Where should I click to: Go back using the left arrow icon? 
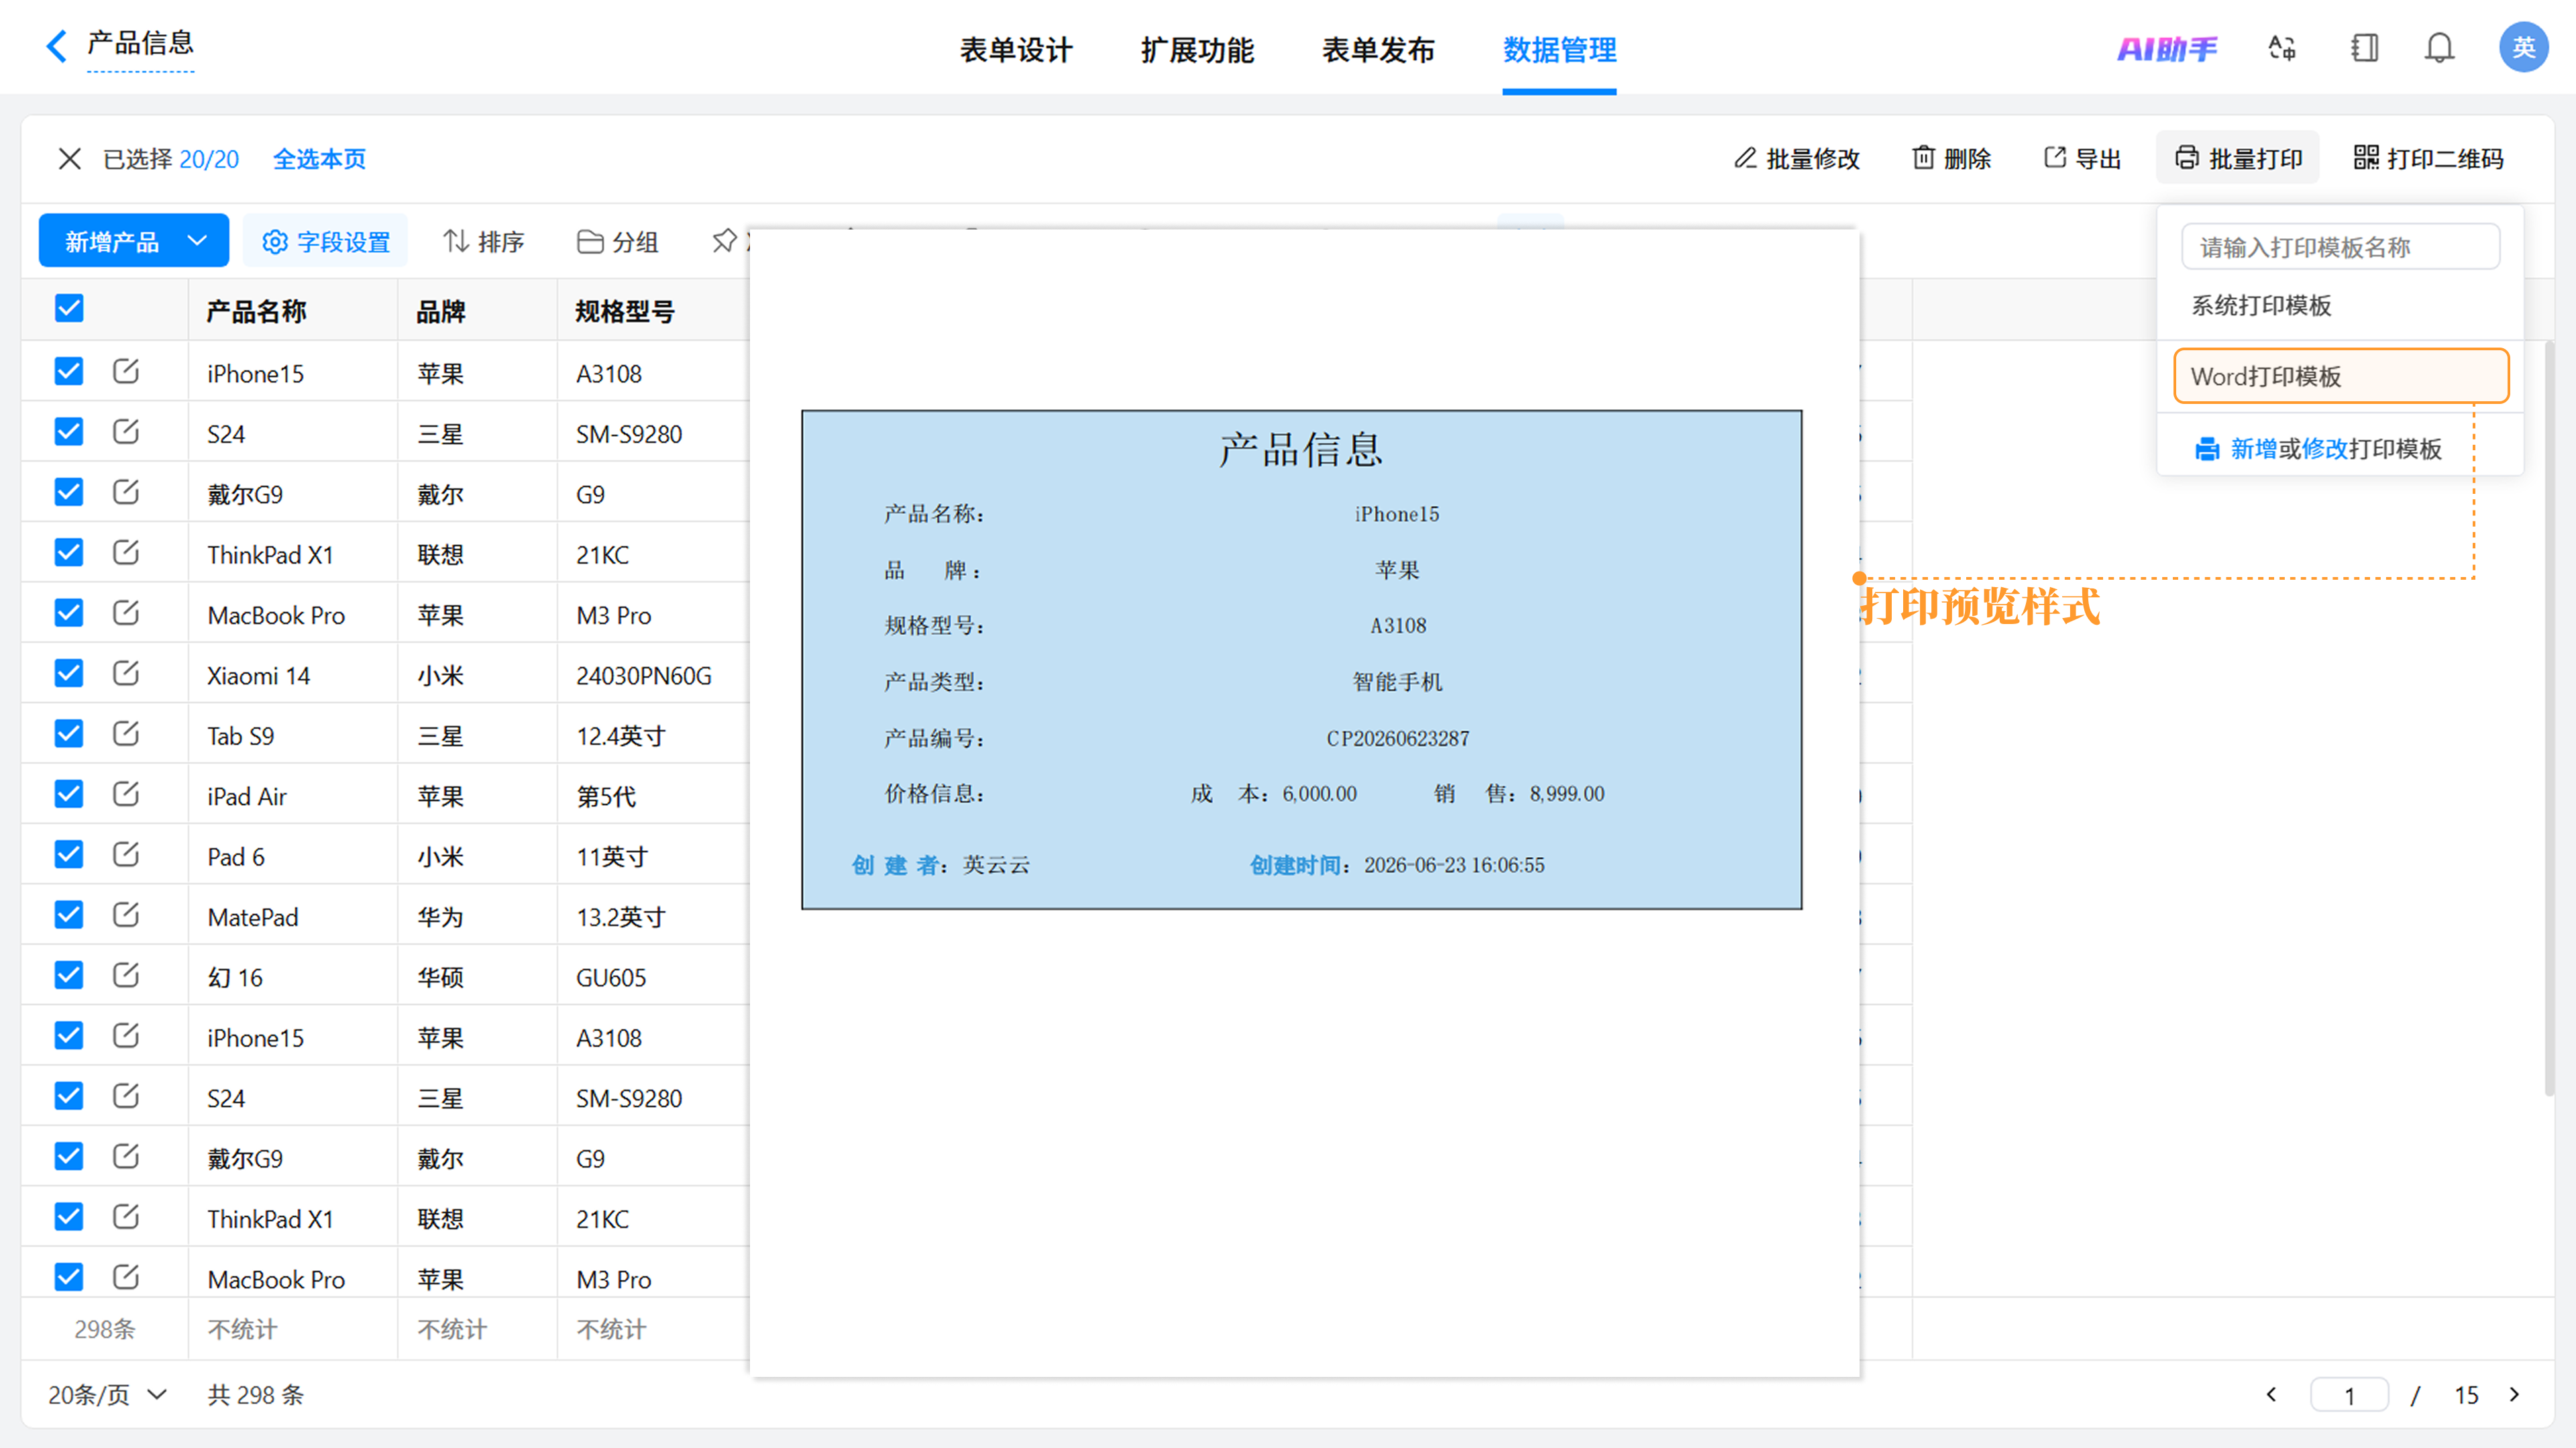pyautogui.click(x=57, y=45)
